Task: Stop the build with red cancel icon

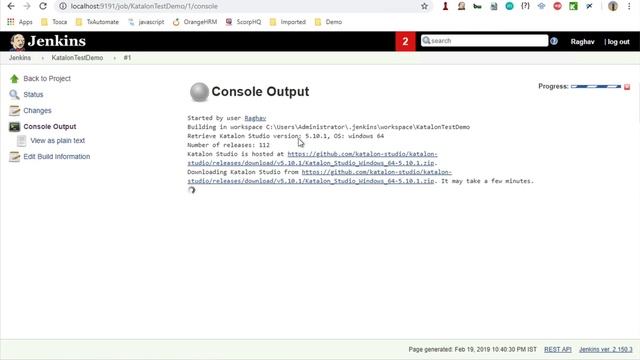Action: pyautogui.click(x=627, y=87)
